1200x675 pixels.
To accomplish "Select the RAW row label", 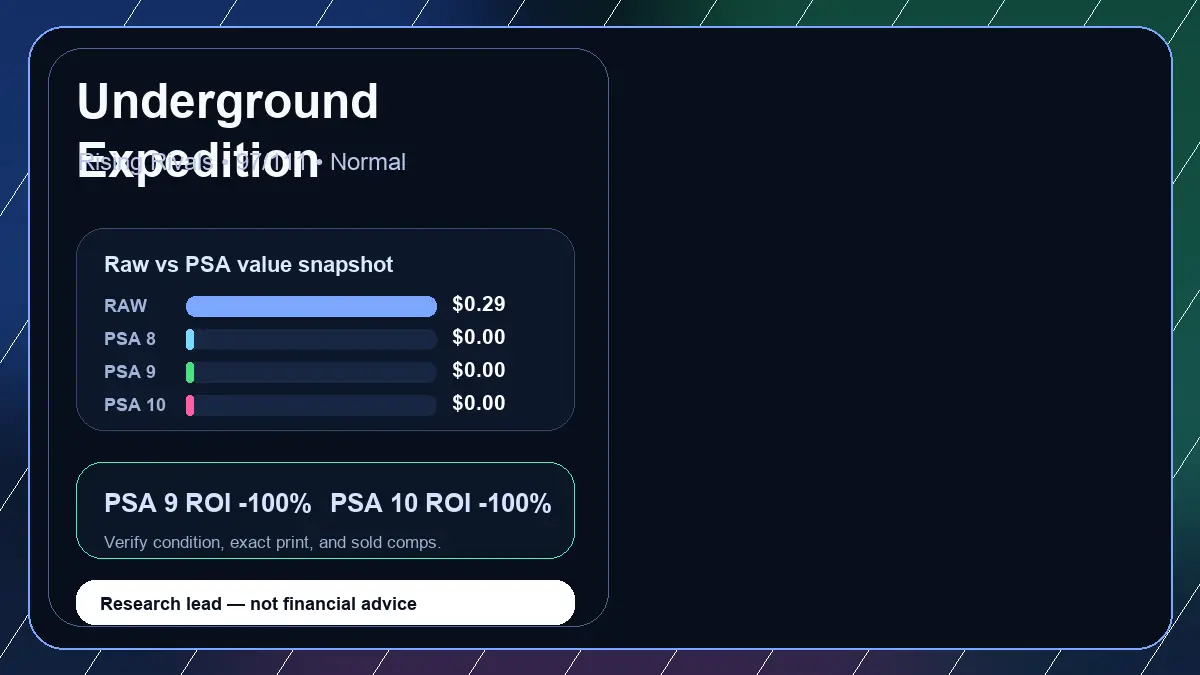I will click(125, 306).
